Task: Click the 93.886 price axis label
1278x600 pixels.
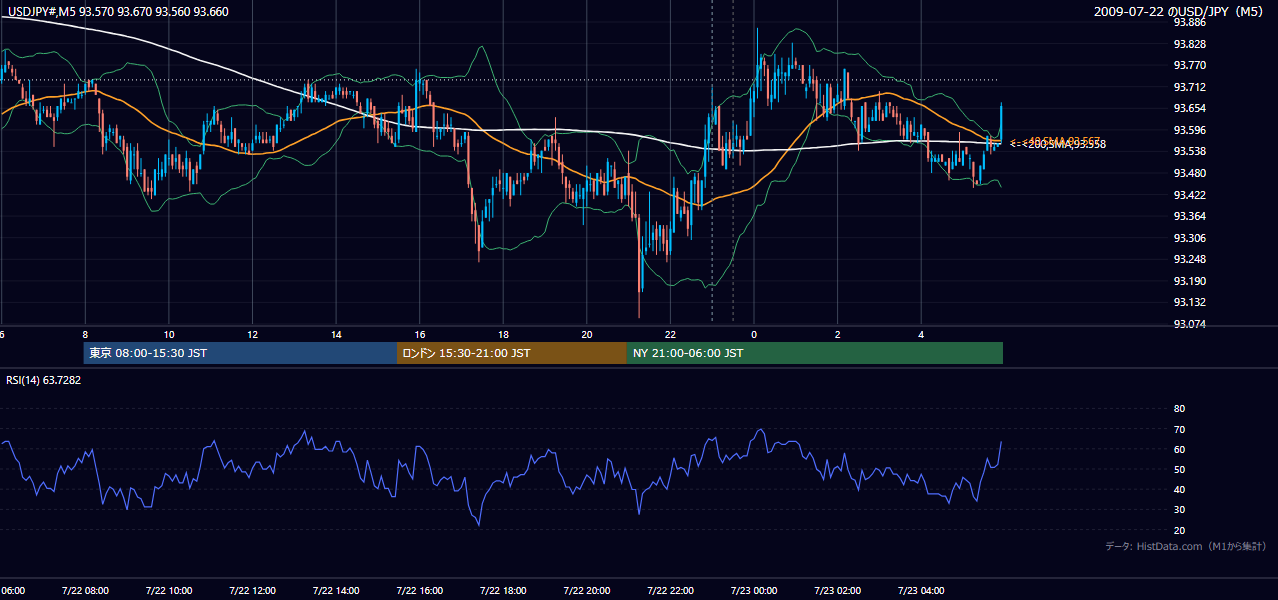Action: click(1189, 22)
